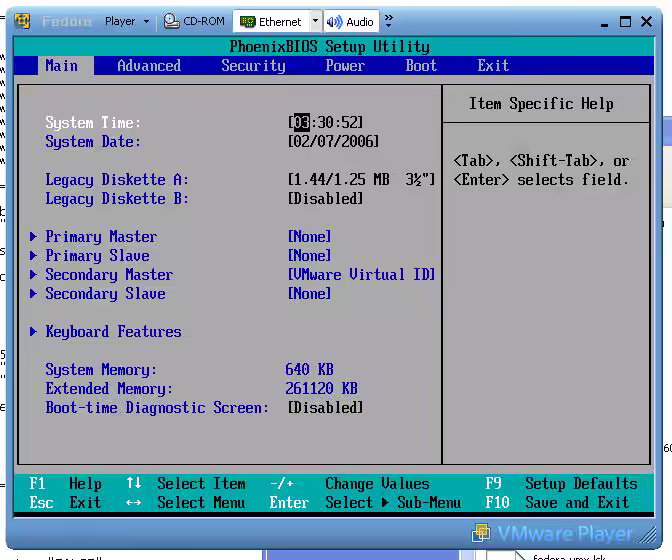Switch to the Advanced BIOS tab

pyautogui.click(x=149, y=66)
